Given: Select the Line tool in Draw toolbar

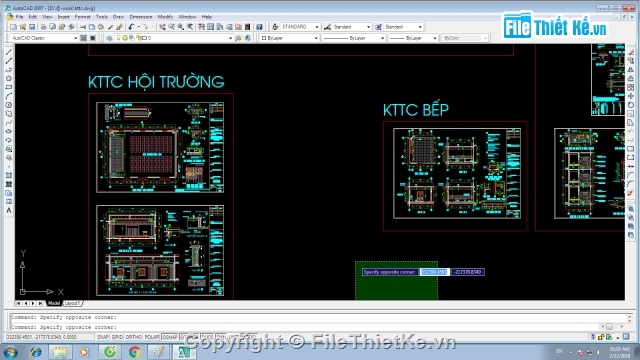Looking at the screenshot, I should (9, 52).
